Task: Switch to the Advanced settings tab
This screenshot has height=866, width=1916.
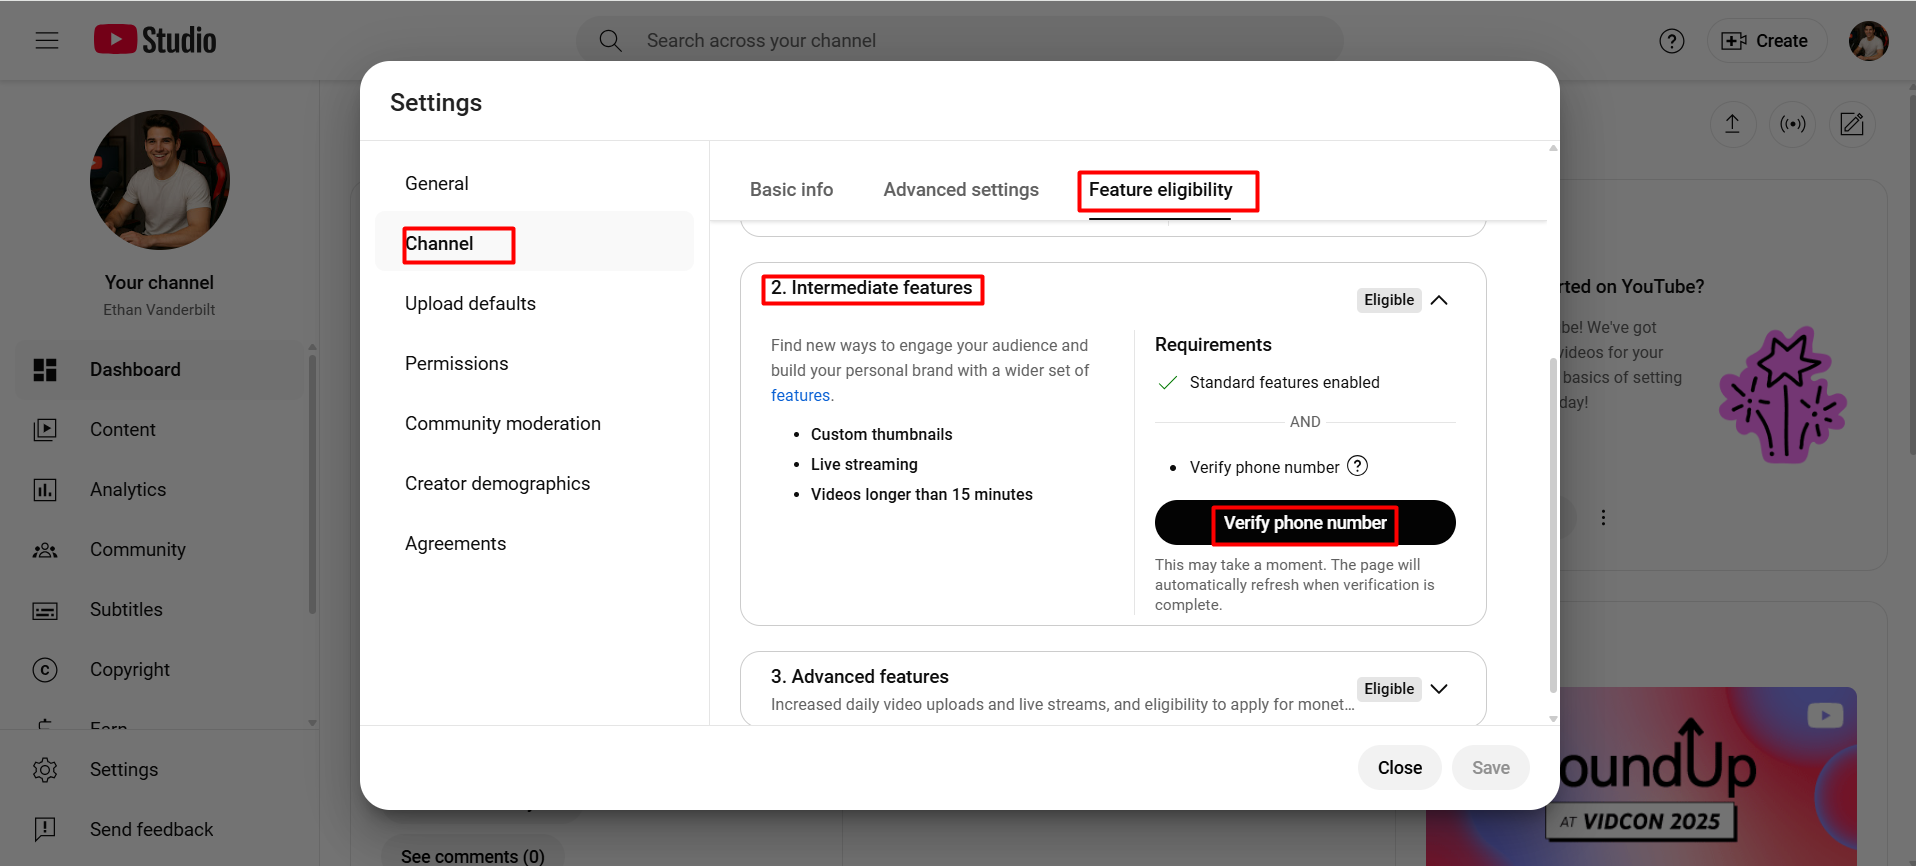Action: click(x=961, y=190)
